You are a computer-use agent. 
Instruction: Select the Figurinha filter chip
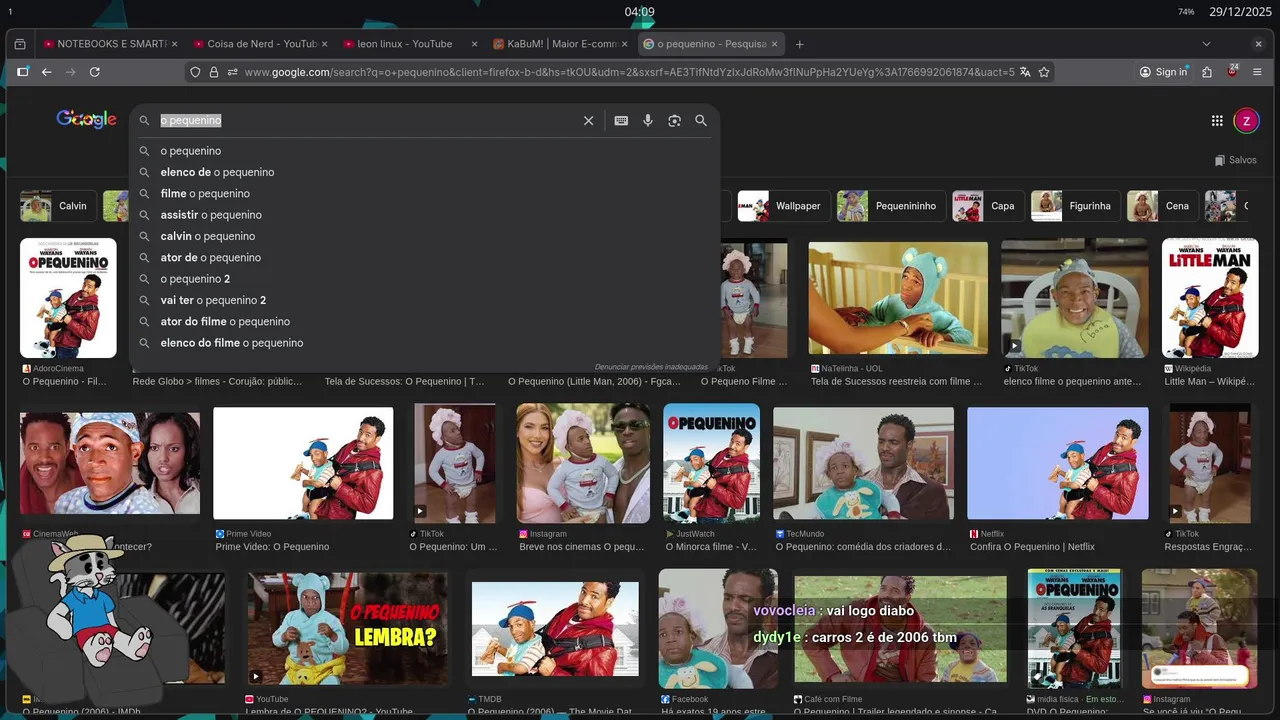tap(1075, 206)
